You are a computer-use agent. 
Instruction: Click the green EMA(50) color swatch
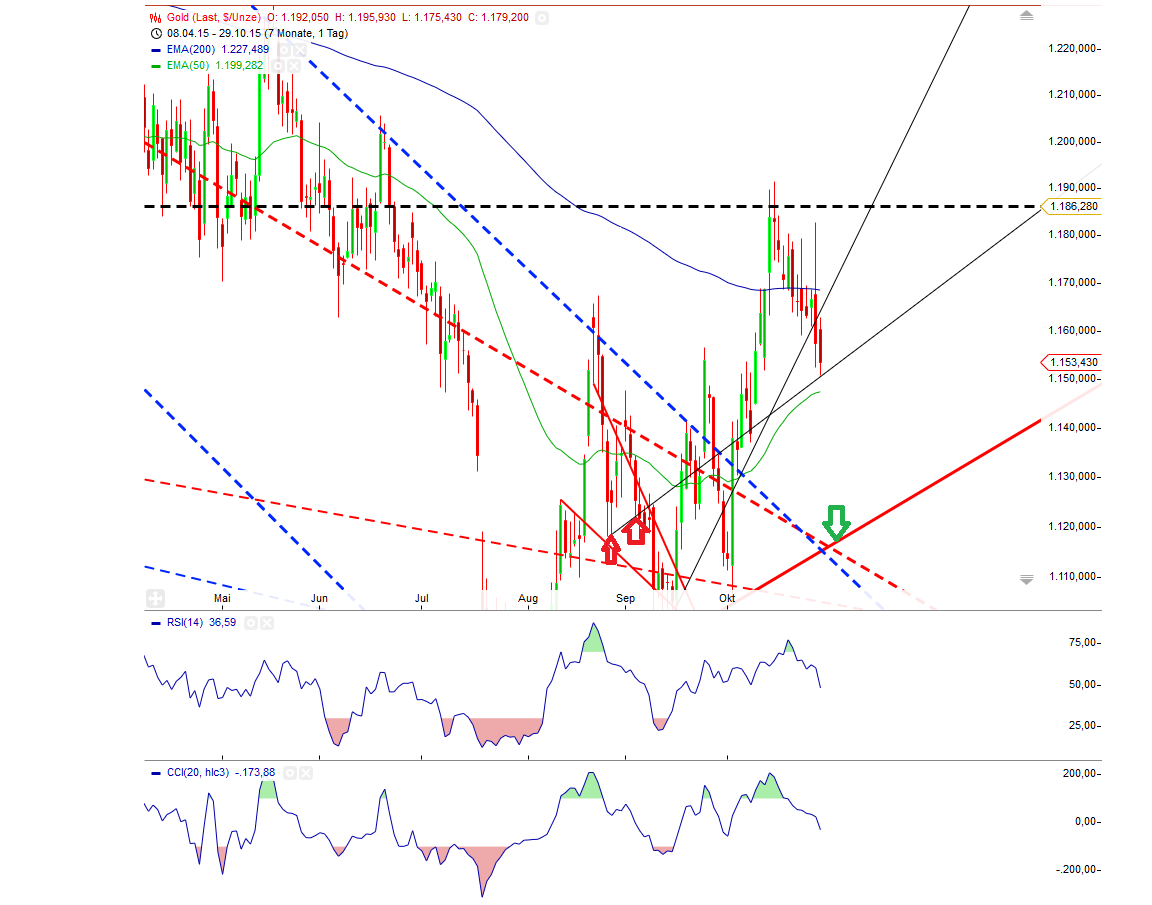tap(156, 64)
